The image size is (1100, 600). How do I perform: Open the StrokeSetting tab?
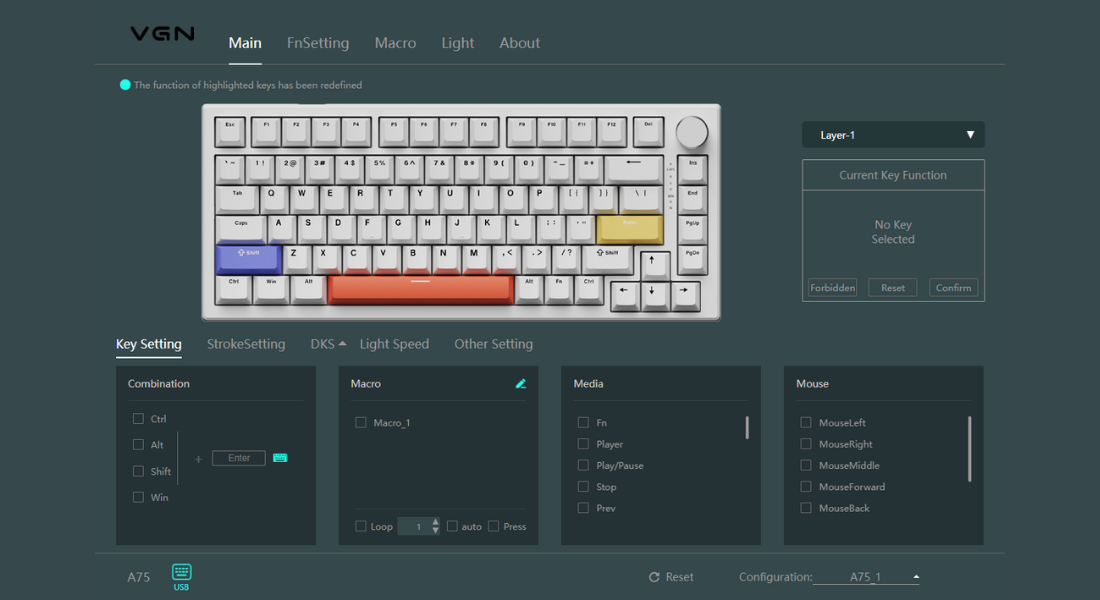pos(246,343)
